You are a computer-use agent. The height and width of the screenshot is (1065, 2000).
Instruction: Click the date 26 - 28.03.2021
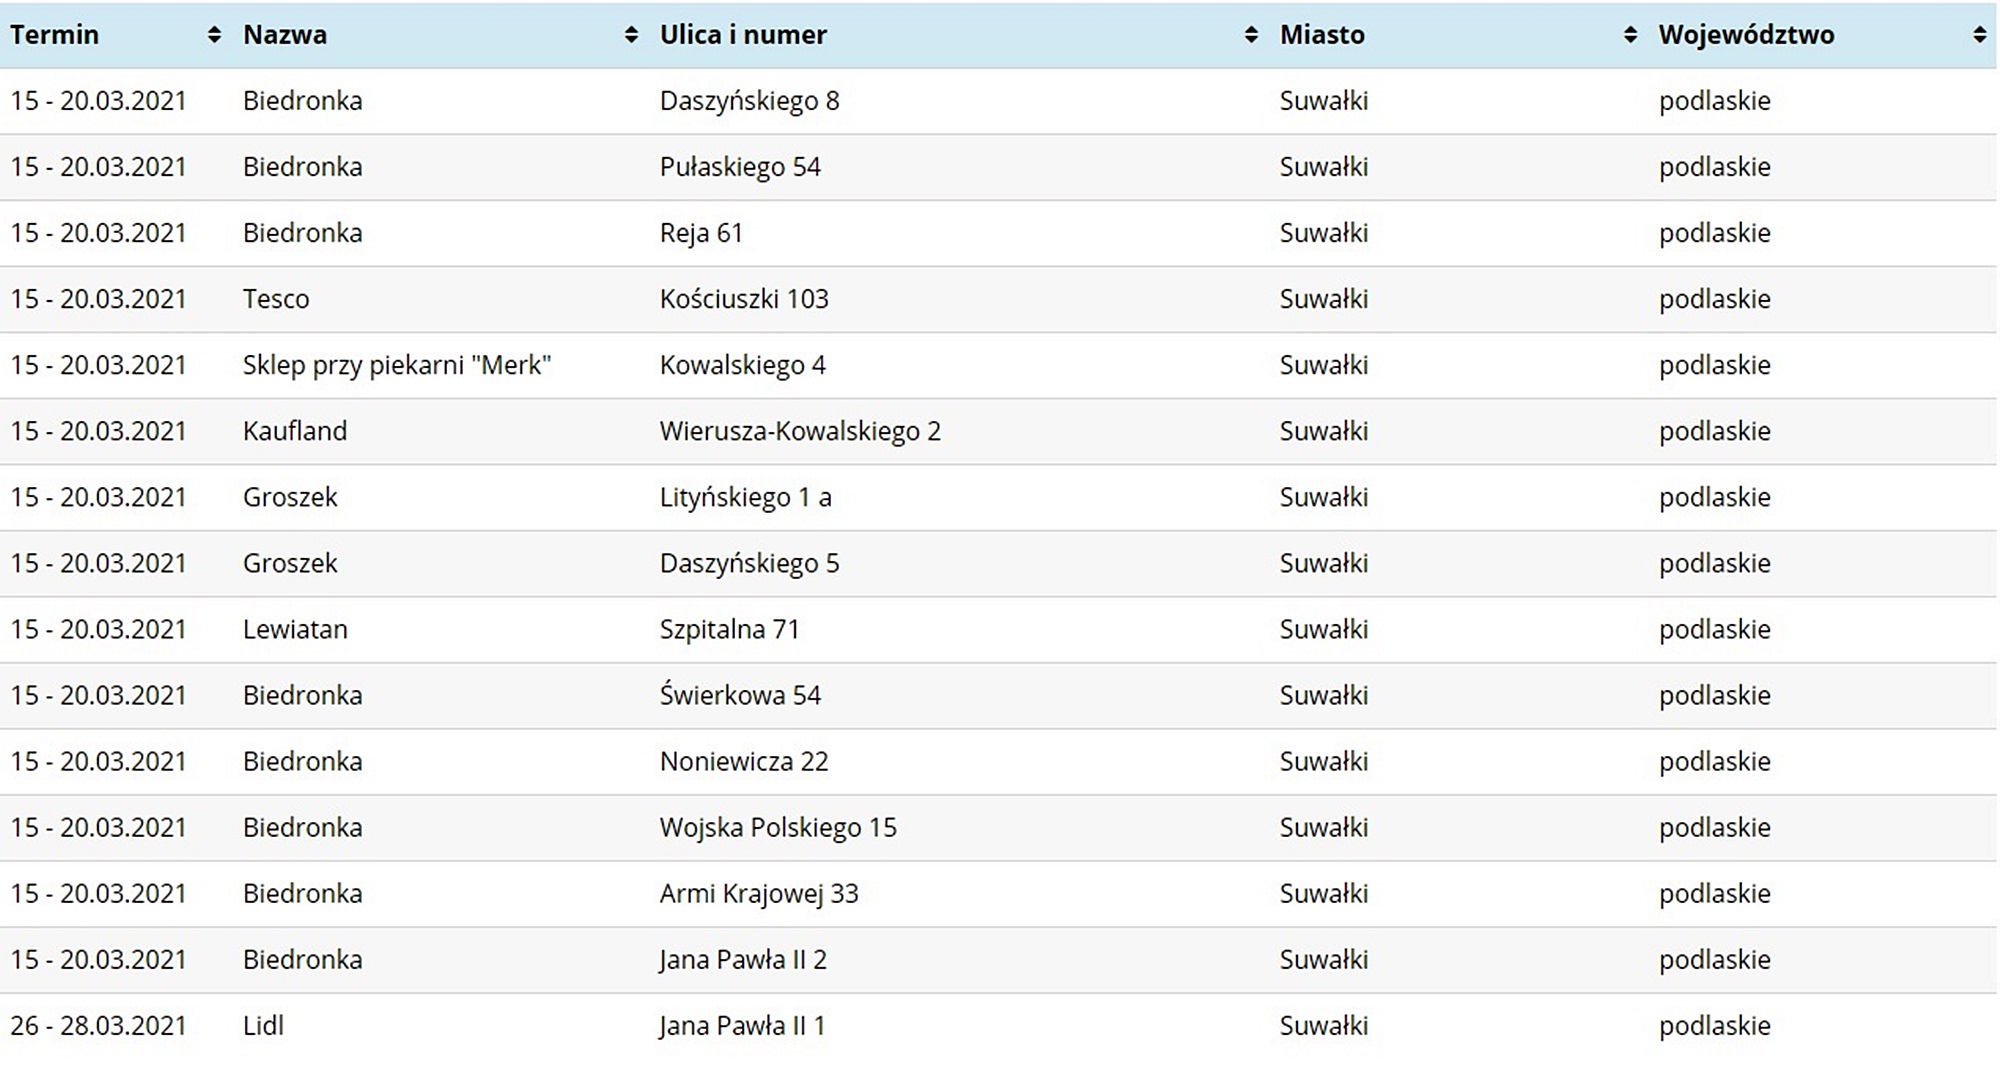(98, 1026)
